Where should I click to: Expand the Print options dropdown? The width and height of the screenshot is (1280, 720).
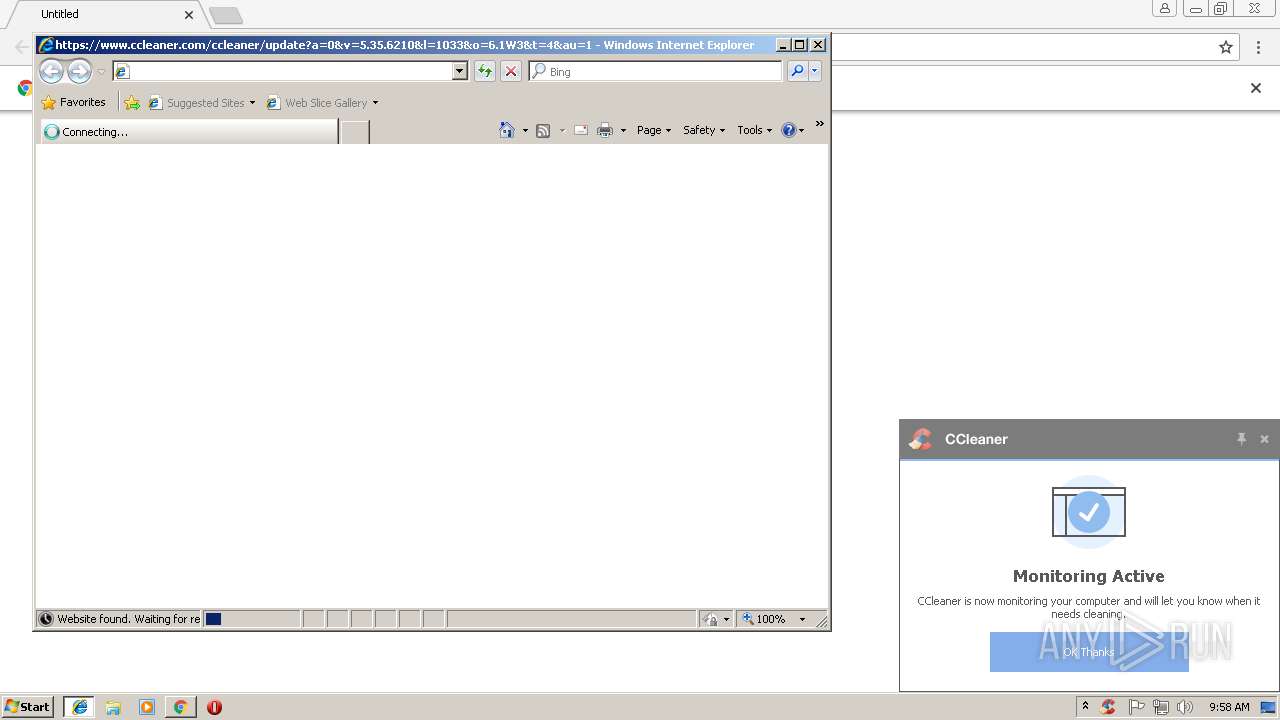[x=623, y=130]
